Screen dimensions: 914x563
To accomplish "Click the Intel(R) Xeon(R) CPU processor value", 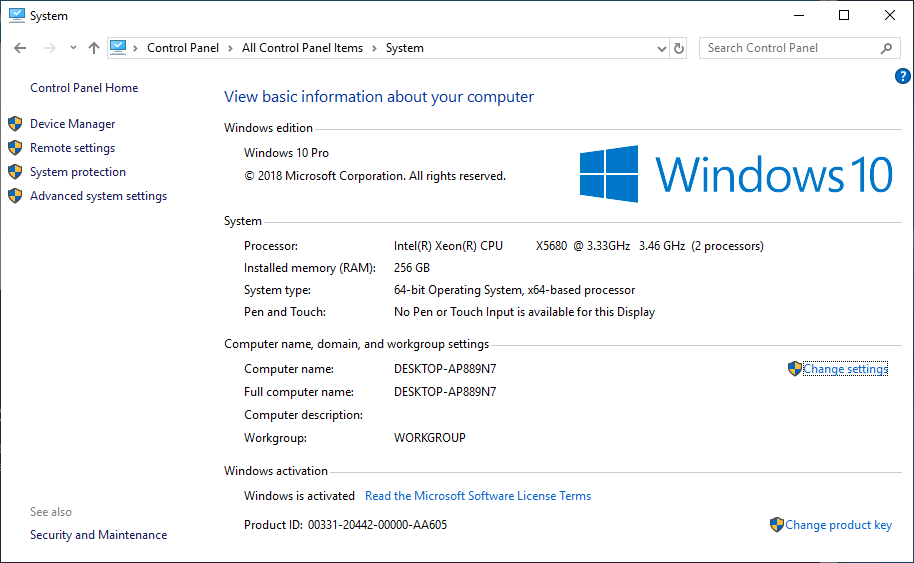I will tap(578, 246).
